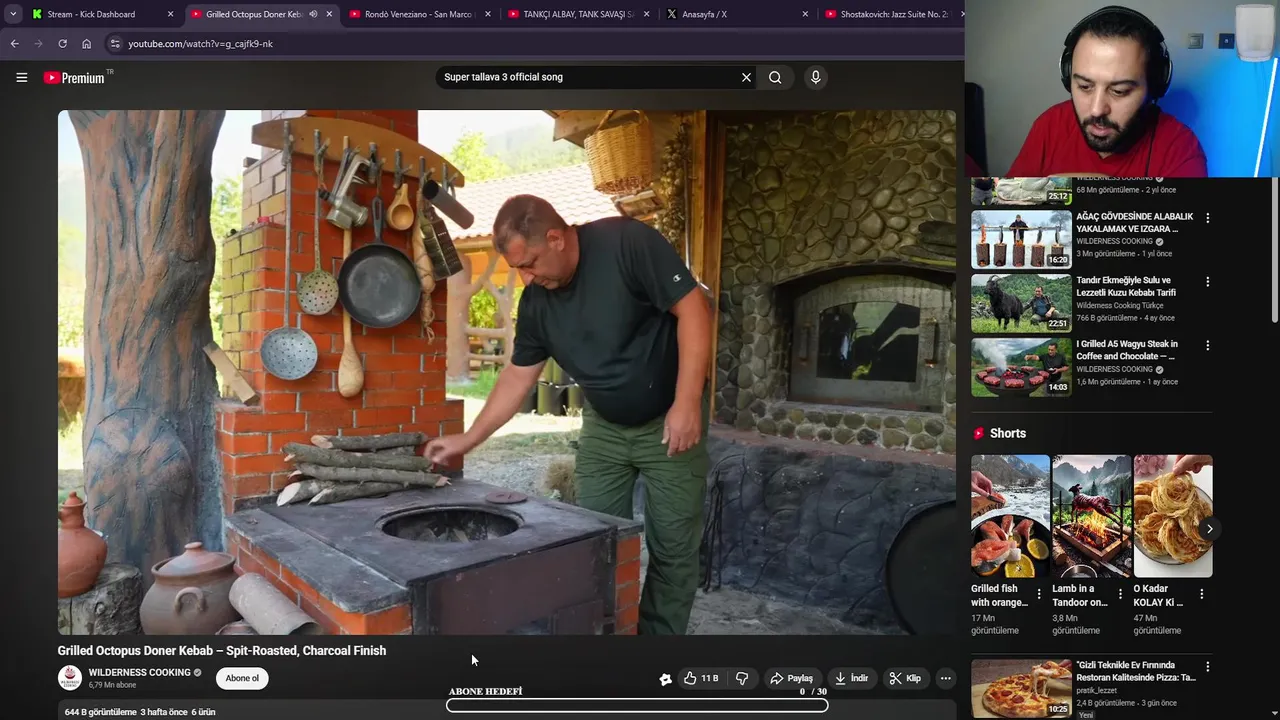Click the sparkle icon left of the like button

665,679
